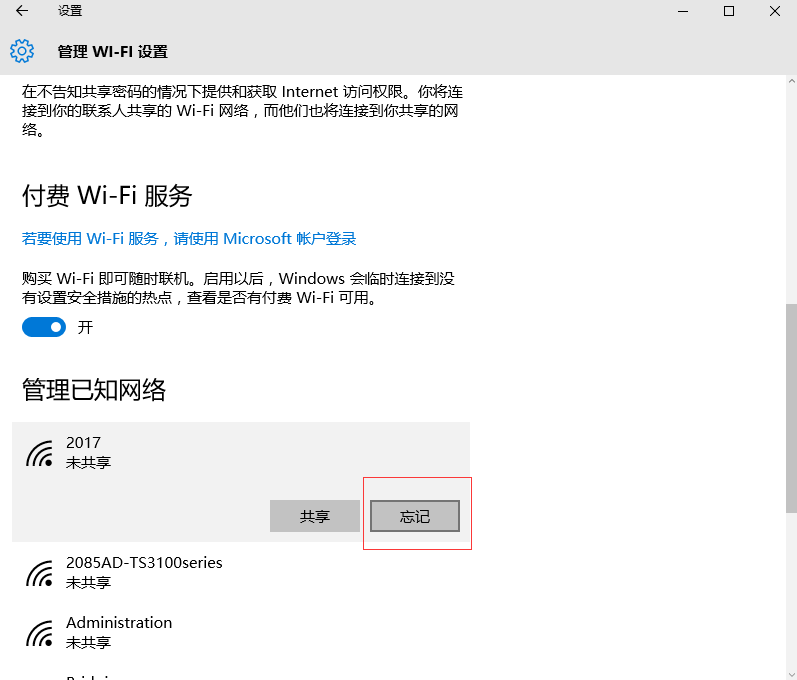Click the settings gear icon
Image resolution: width=797 pixels, height=680 pixels.
pyautogui.click(x=22, y=51)
